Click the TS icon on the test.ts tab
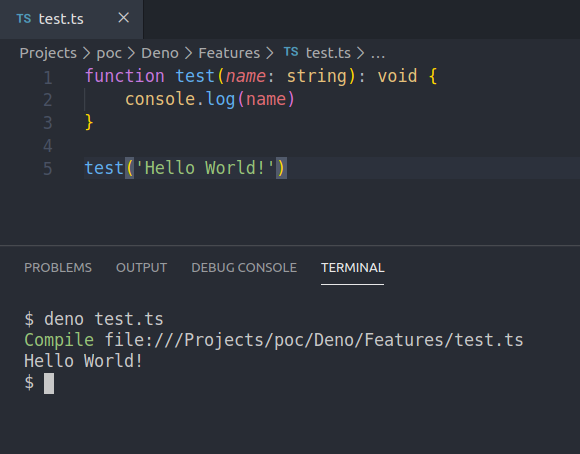Viewport: 580px width, 454px height. tap(24, 19)
